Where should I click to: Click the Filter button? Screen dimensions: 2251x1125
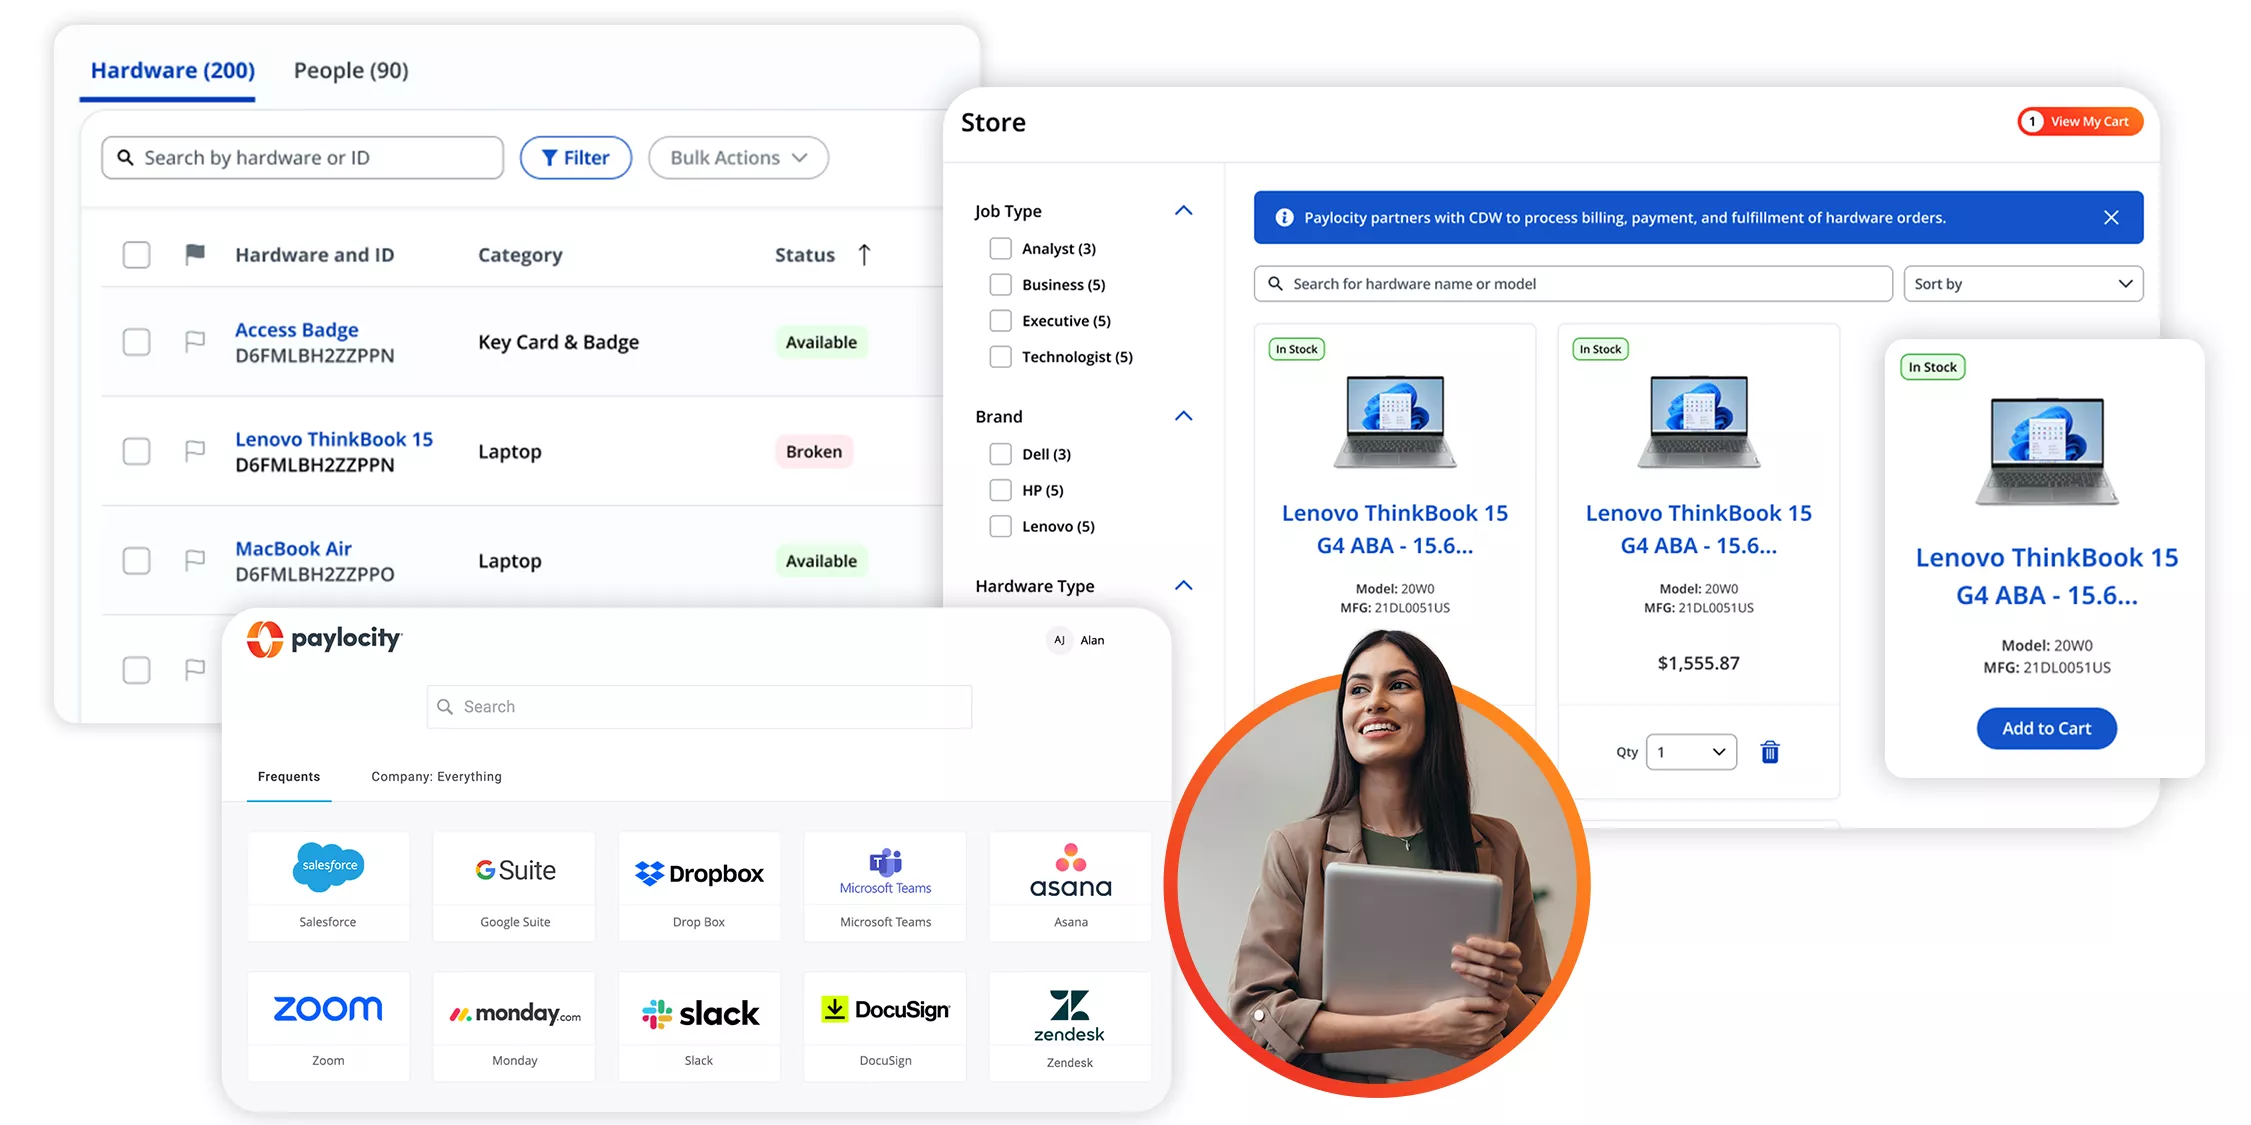coord(576,158)
